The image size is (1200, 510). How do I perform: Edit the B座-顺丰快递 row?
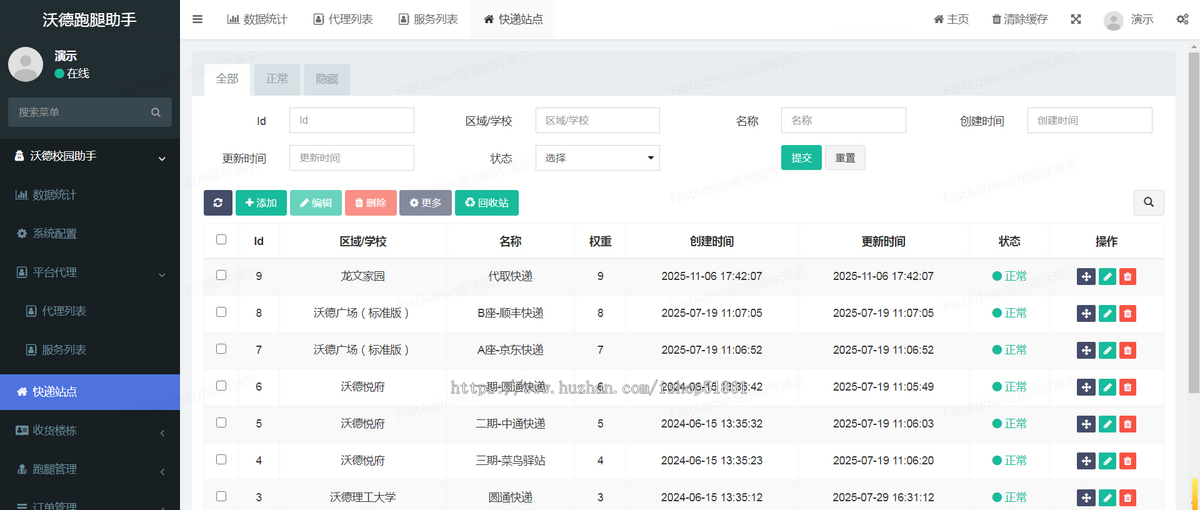[1107, 313]
